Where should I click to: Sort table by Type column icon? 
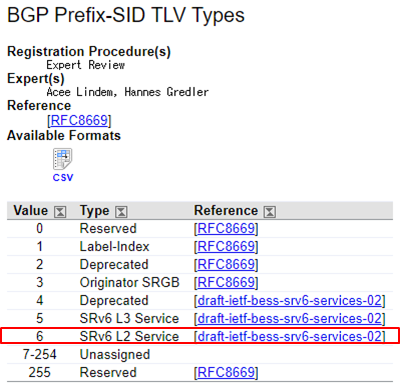click(121, 212)
